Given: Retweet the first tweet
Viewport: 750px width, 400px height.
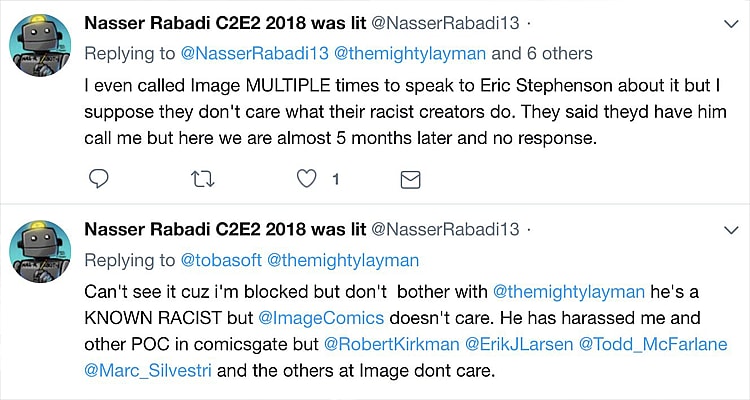Looking at the screenshot, I should (x=202, y=179).
